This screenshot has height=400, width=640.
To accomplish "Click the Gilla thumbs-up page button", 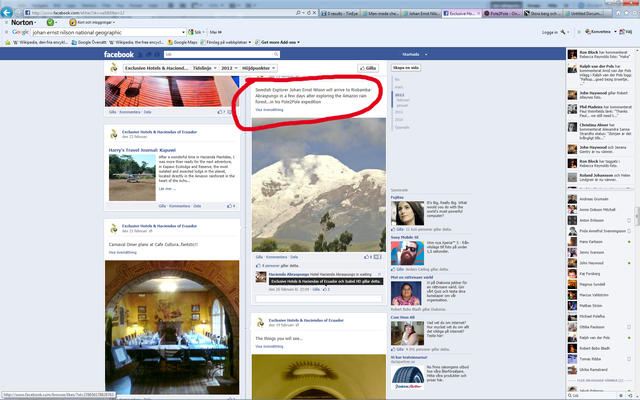I will (369, 67).
